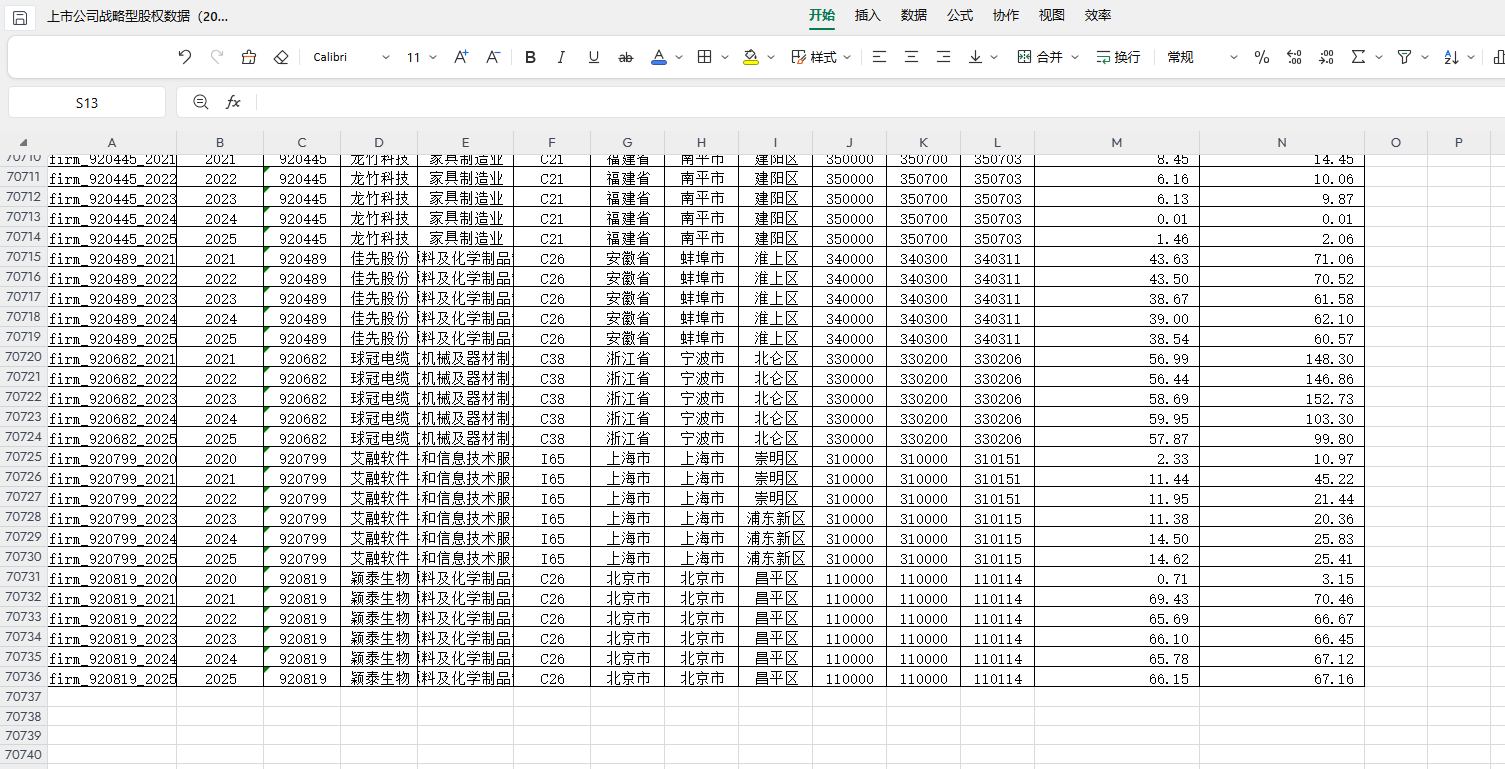Open the Calibri font name dropdown
This screenshot has height=769, width=1505.
[x=351, y=57]
